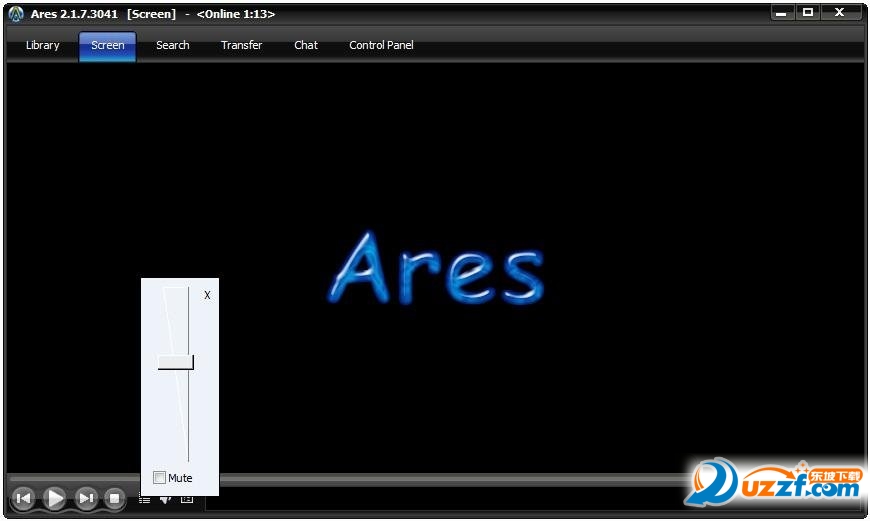Screen dimensions: 870x521
Task: Open the Library tab
Action: click(43, 45)
